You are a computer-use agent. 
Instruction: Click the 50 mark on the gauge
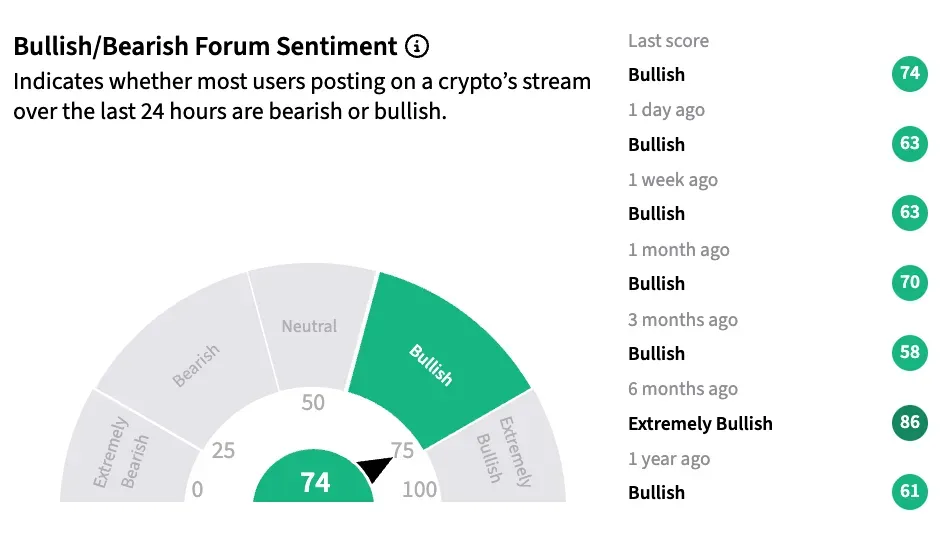coord(313,402)
